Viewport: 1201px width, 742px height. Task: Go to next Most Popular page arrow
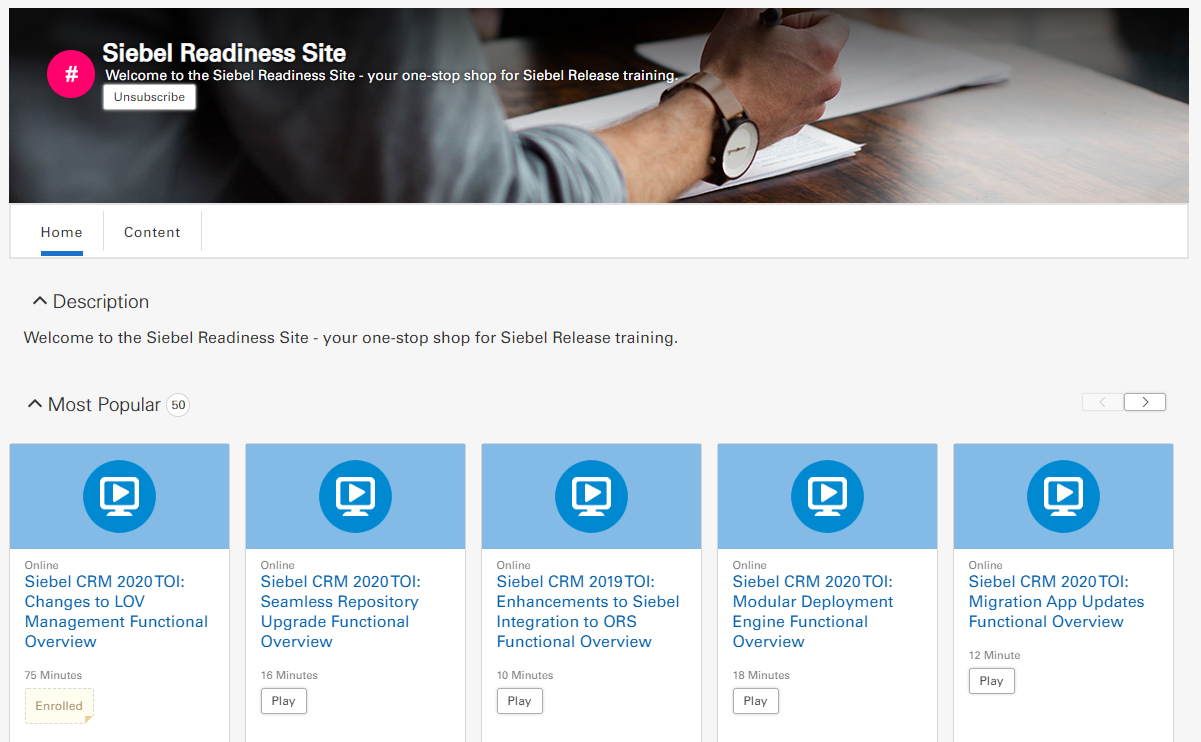pos(1145,402)
